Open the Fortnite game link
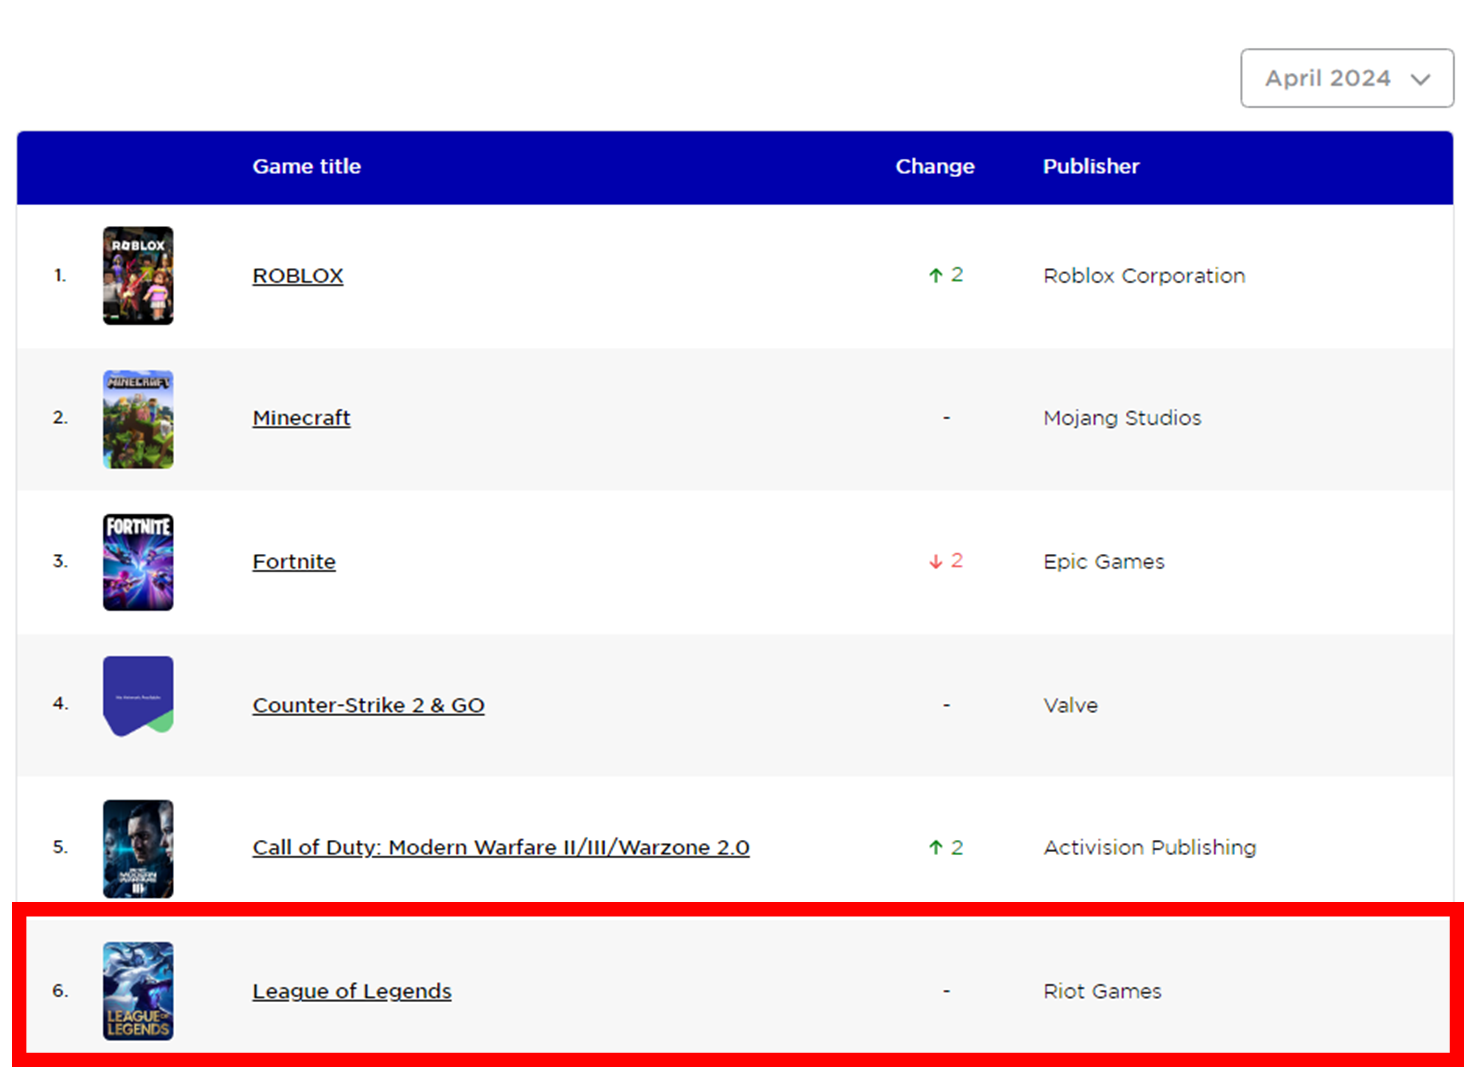 [x=294, y=561]
